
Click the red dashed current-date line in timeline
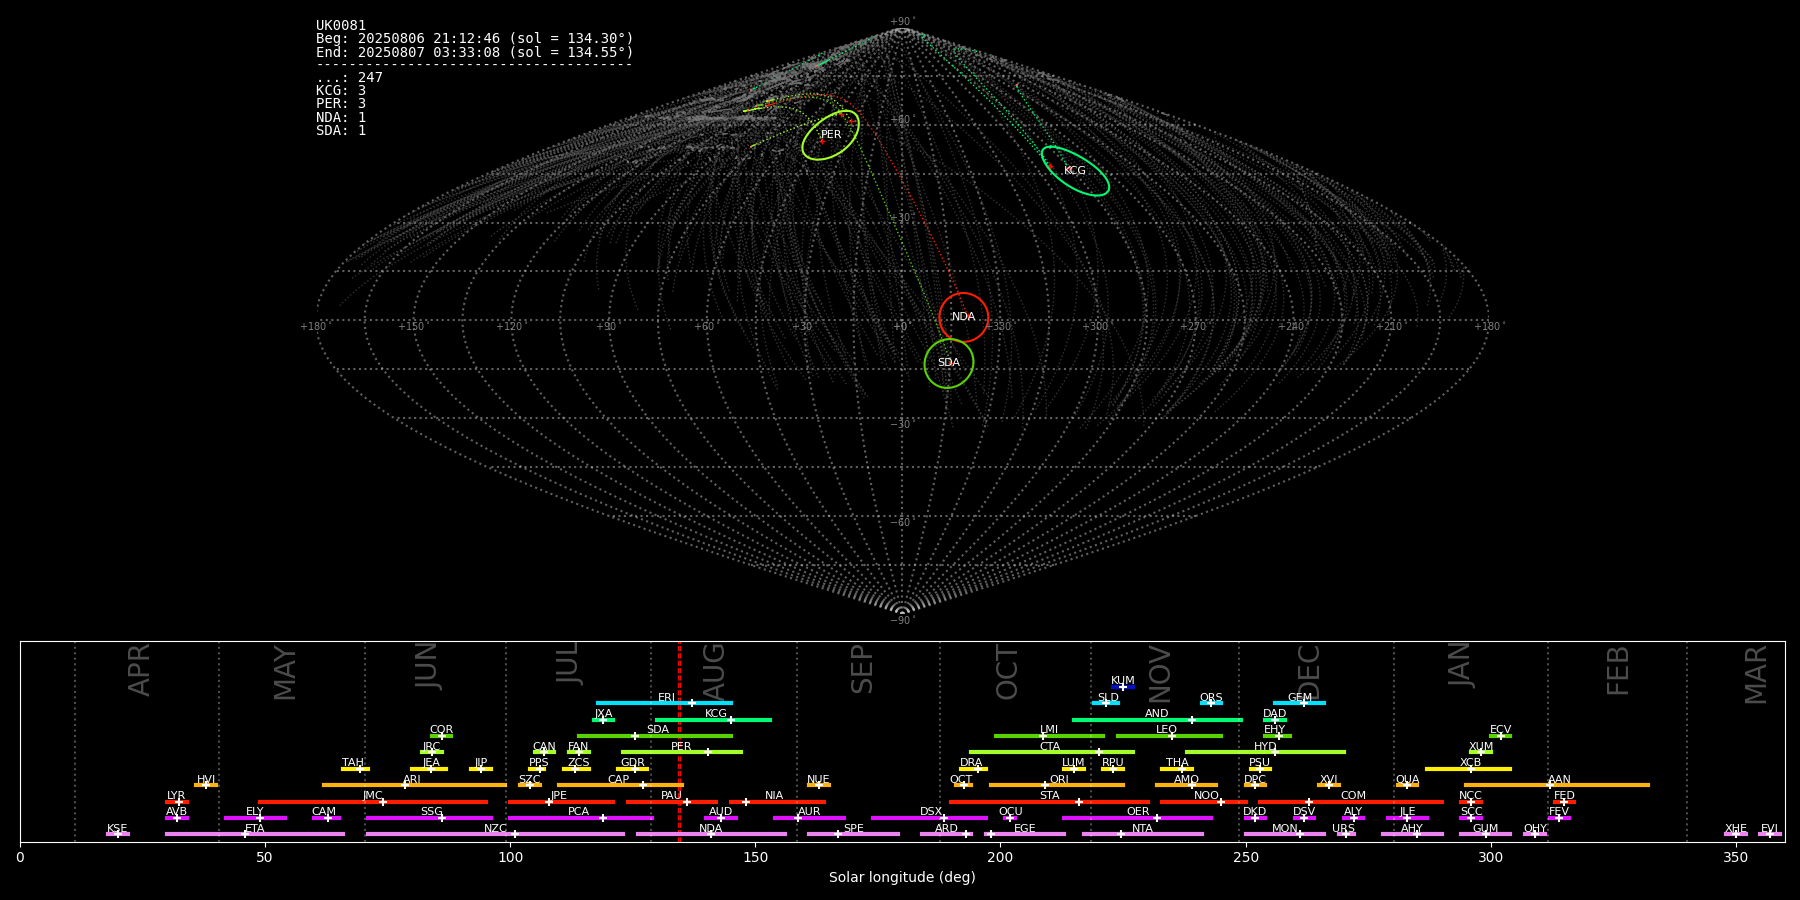679,741
